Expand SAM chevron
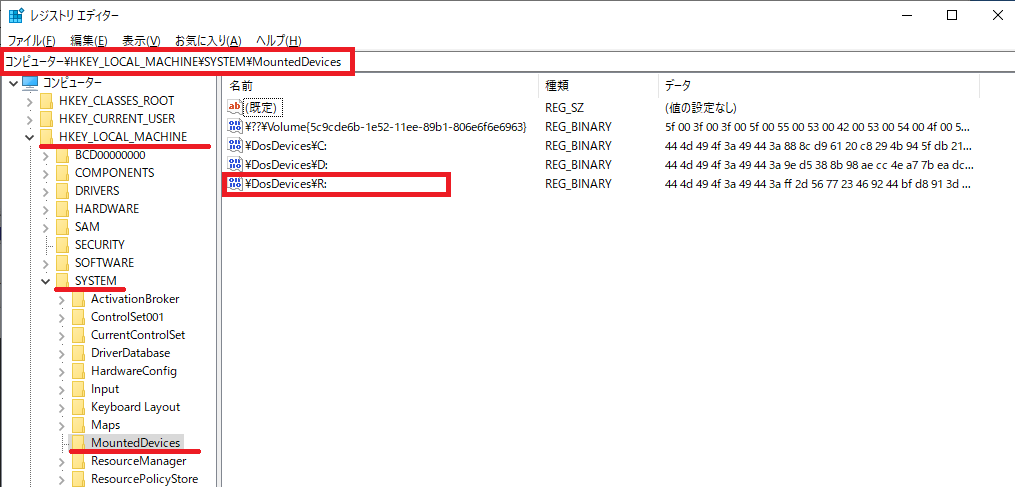Viewport: 1015px width, 487px height. (45, 227)
